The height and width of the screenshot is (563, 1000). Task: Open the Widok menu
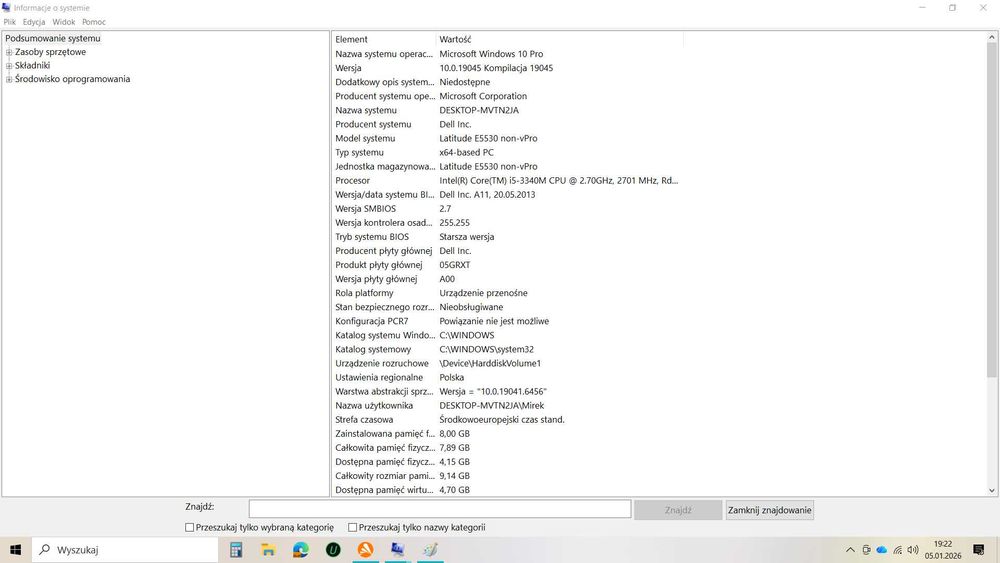coord(64,22)
